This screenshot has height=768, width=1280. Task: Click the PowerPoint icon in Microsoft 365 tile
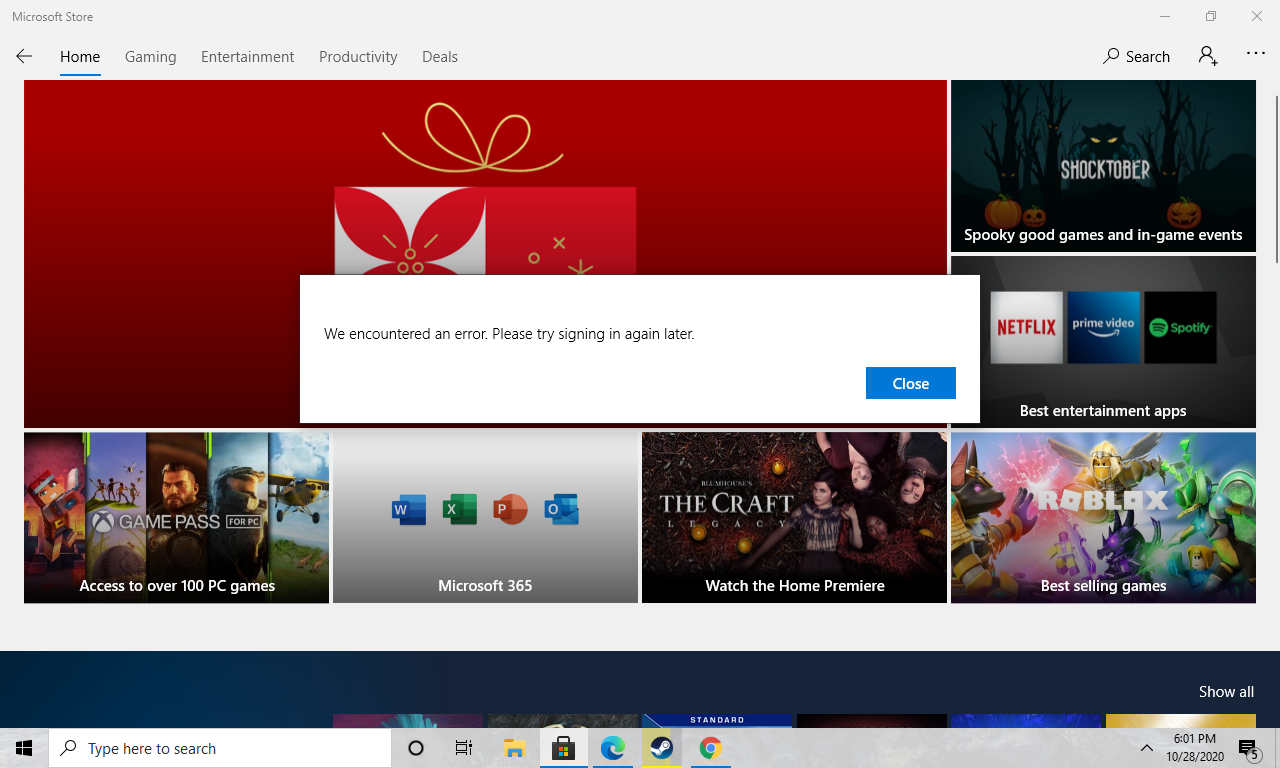511,510
